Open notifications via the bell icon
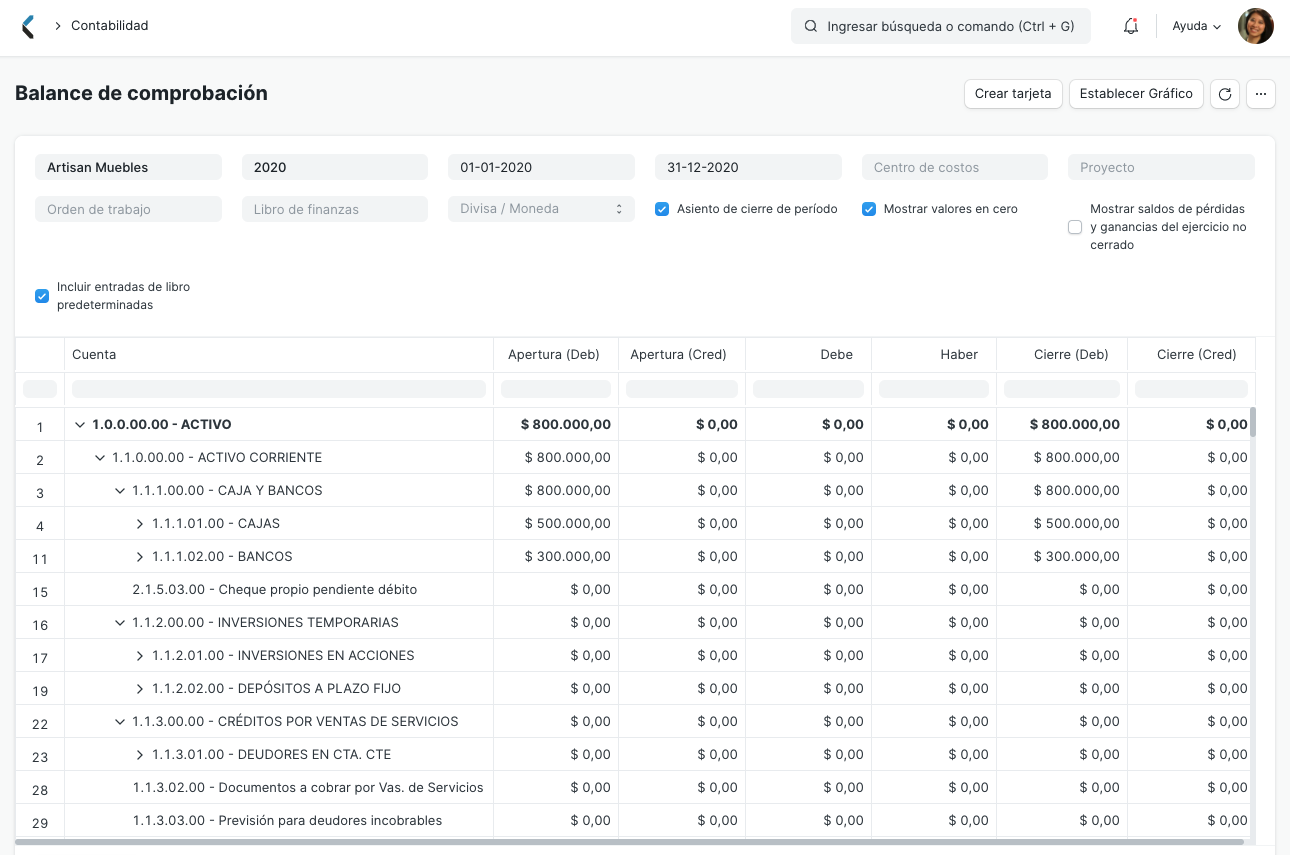The image size is (1290, 855). coord(1130,26)
